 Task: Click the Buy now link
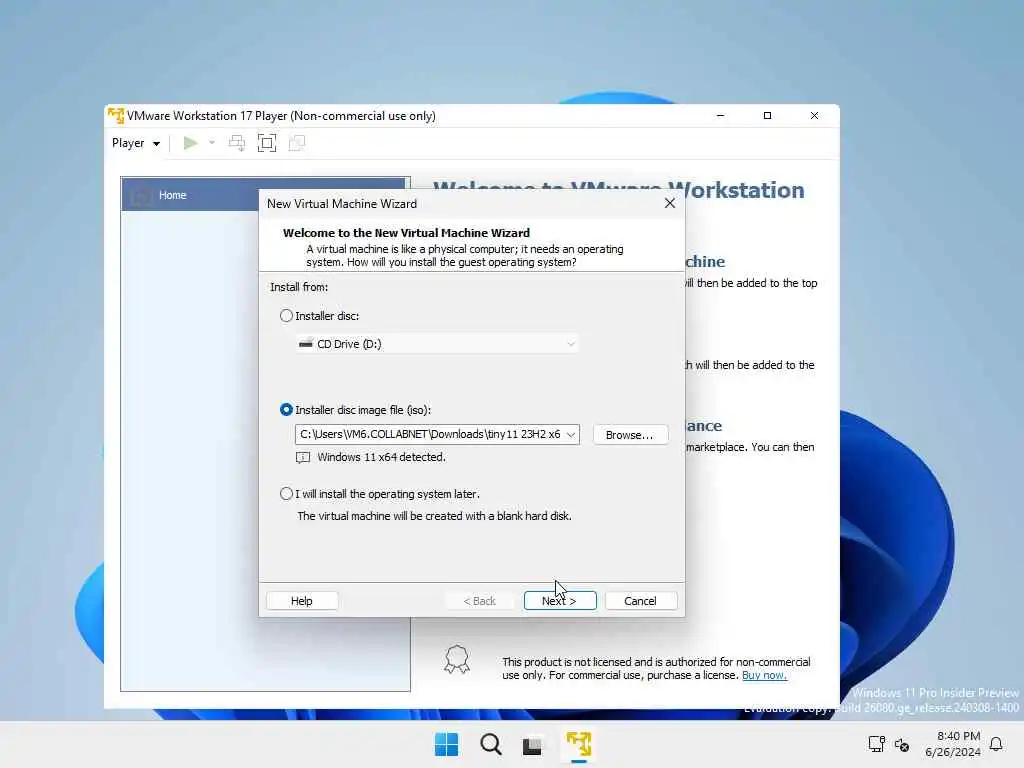point(764,675)
